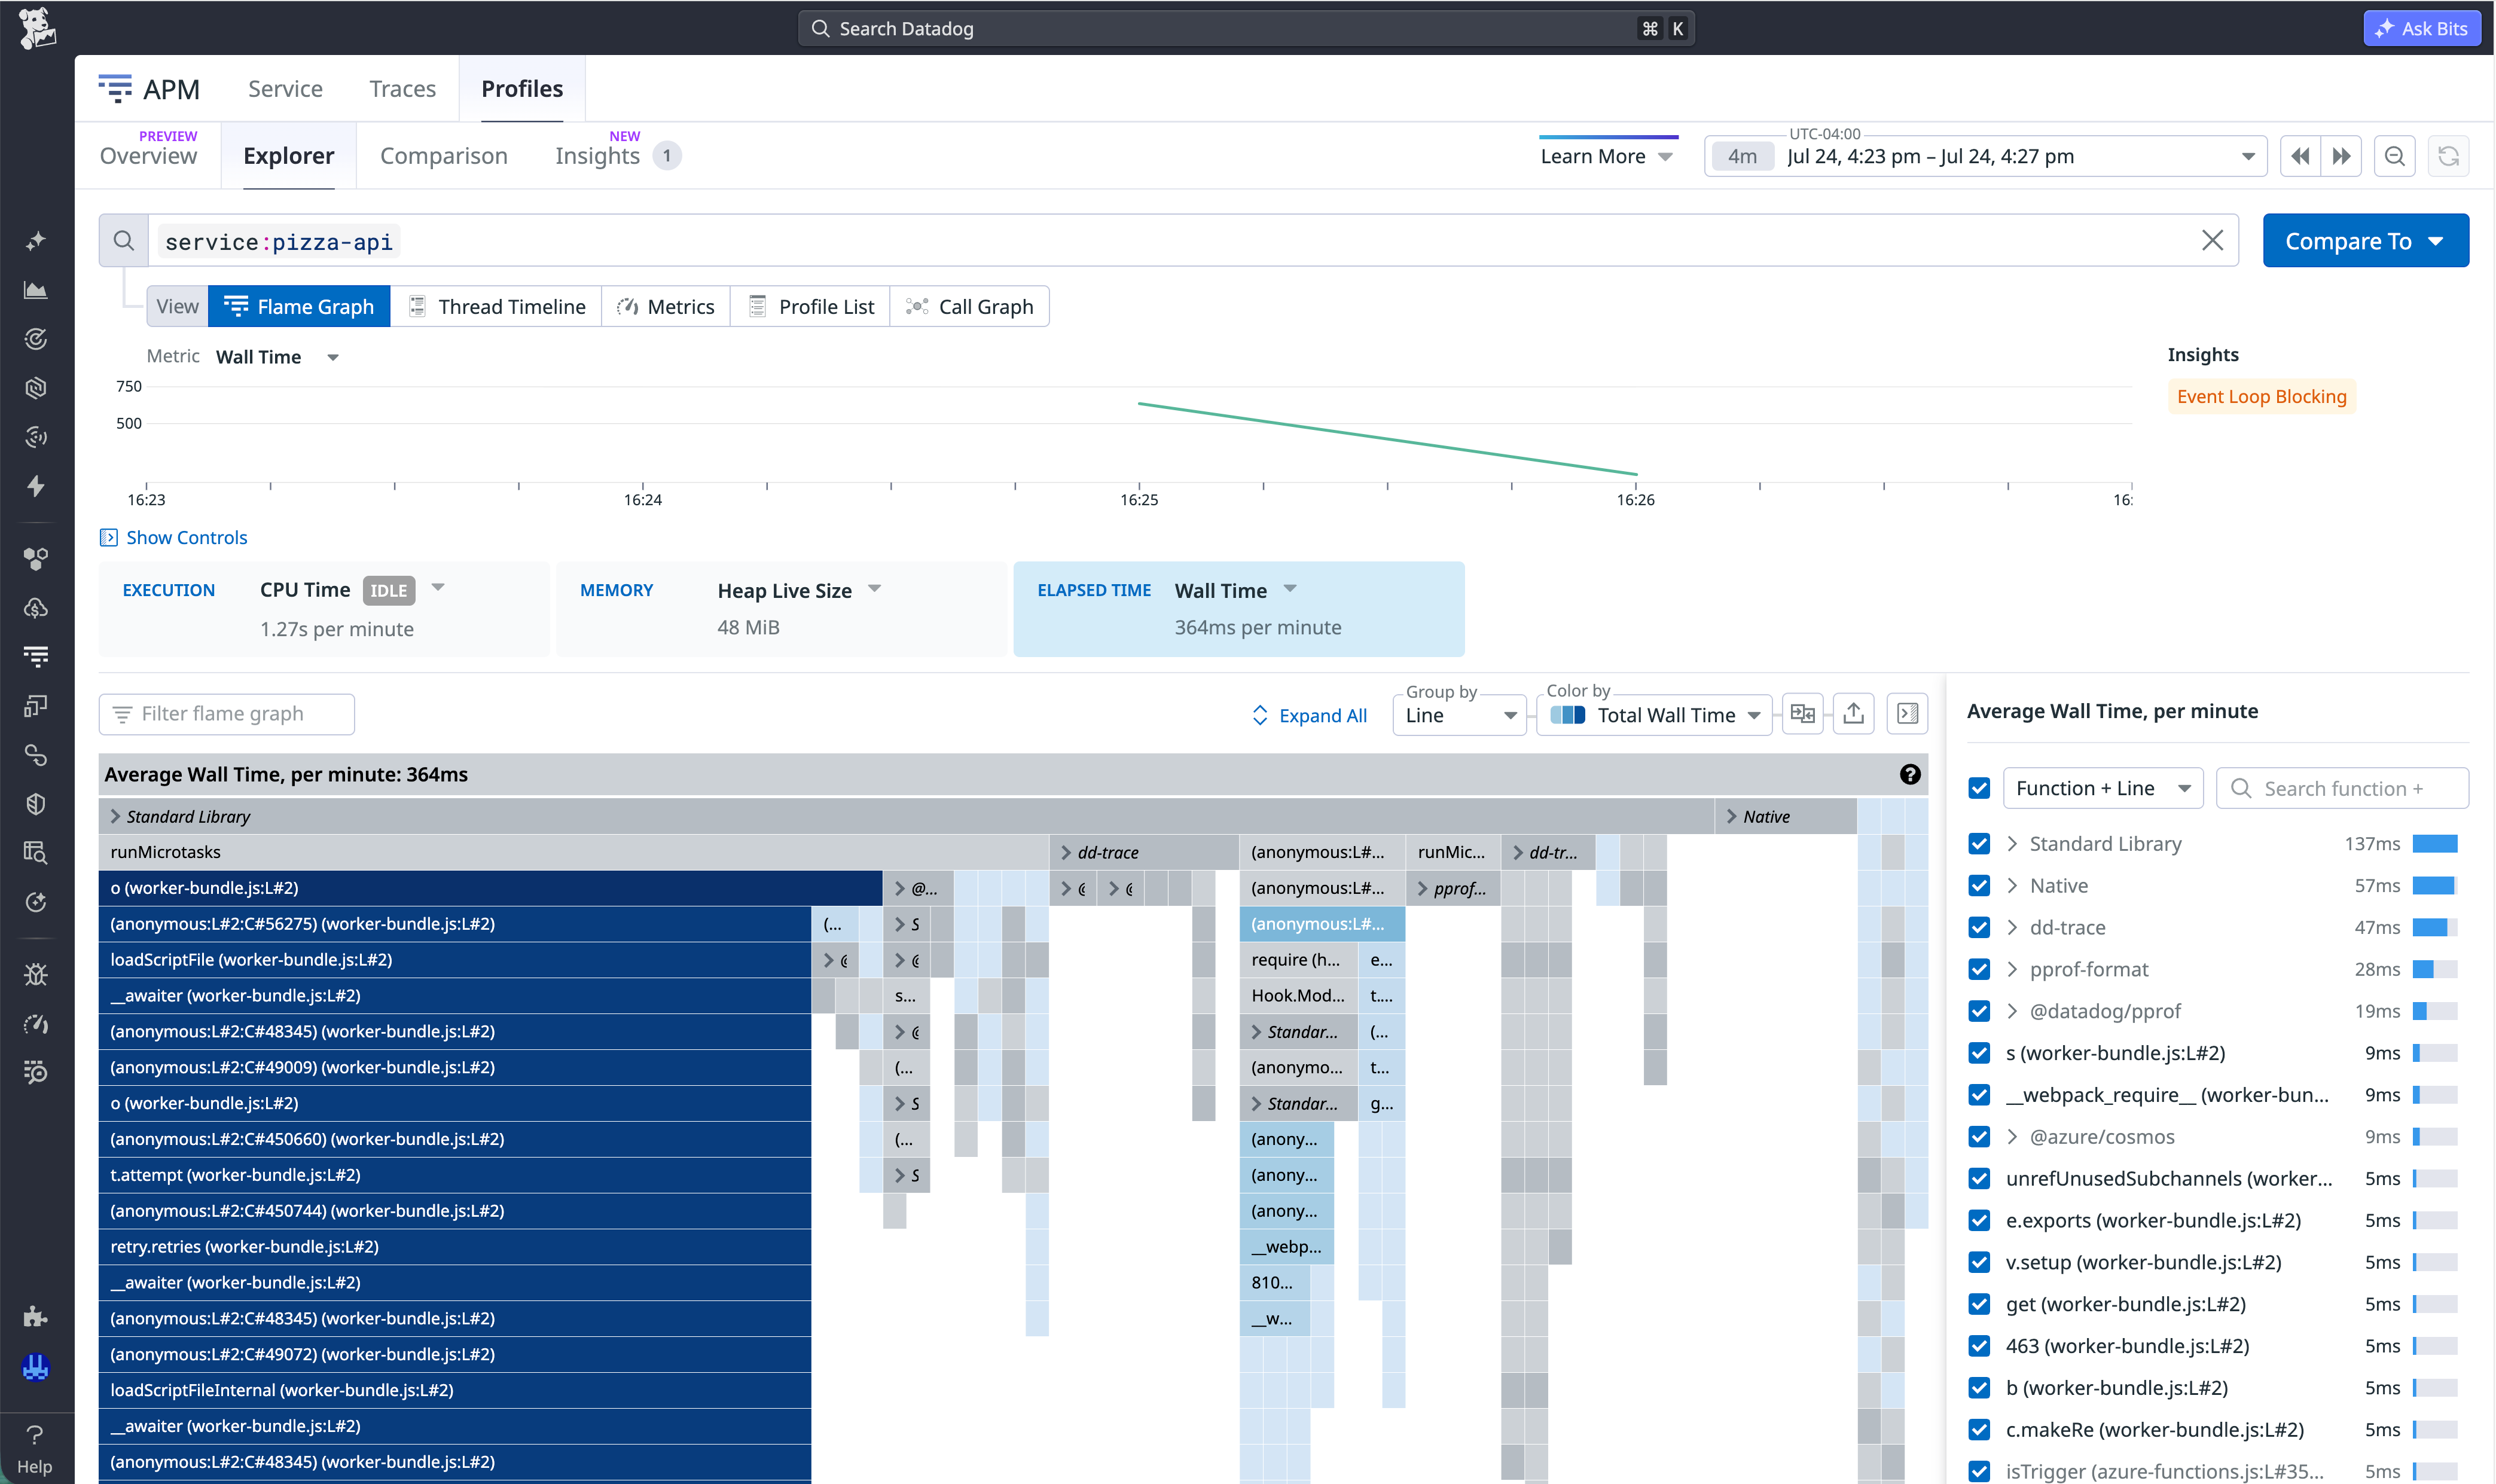Switch to the Traces tab
This screenshot has height=1484, width=2496.
[402, 89]
